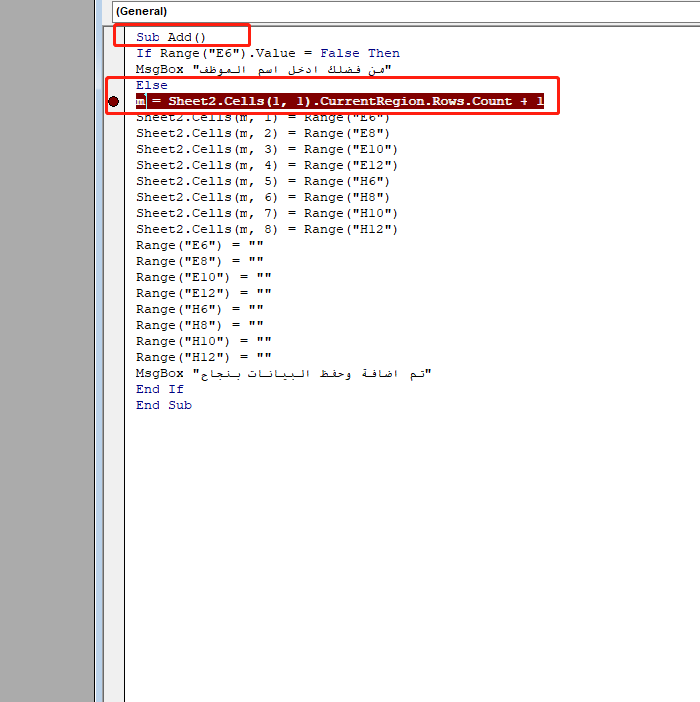Click the 'Else' keyword line
Viewport: 700px width, 702px height.
152,85
